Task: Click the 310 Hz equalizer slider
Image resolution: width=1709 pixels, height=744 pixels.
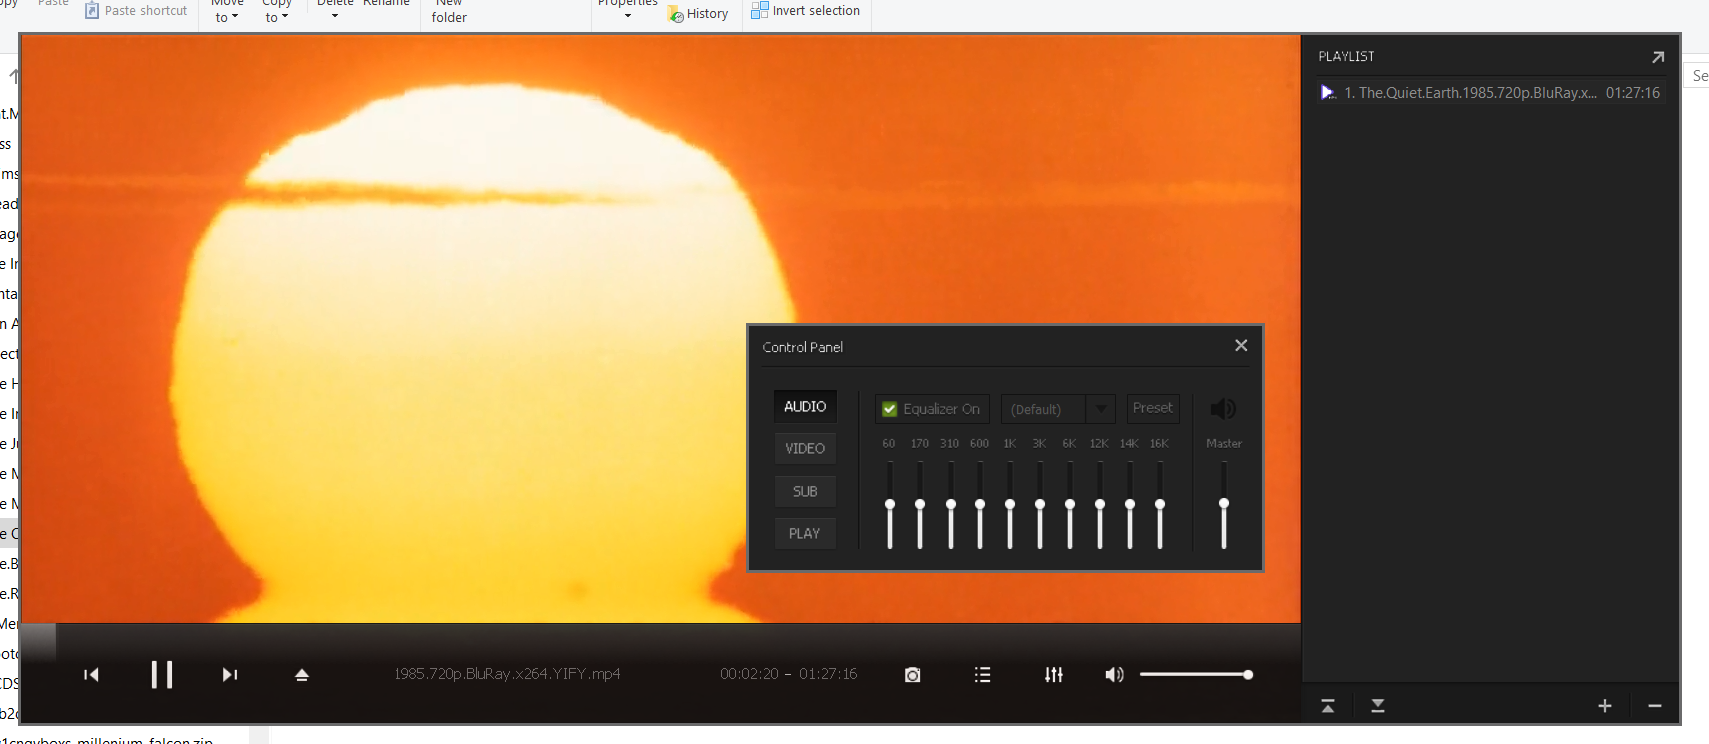Action: (x=951, y=505)
